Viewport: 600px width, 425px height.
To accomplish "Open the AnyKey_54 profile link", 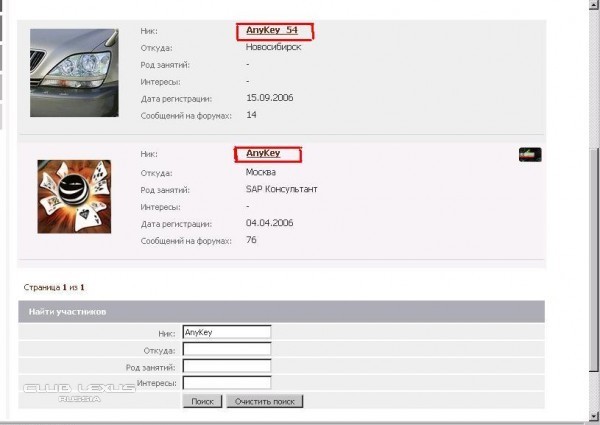I will click(272, 31).
